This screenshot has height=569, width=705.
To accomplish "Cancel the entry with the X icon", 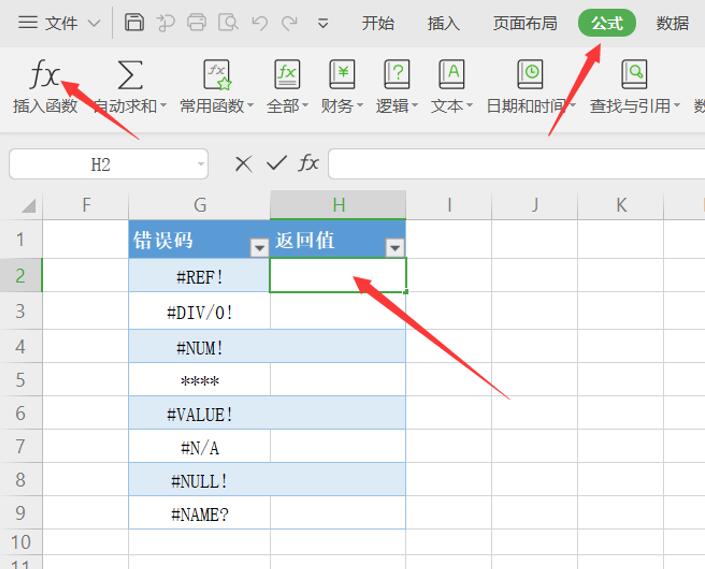I will tap(243, 164).
